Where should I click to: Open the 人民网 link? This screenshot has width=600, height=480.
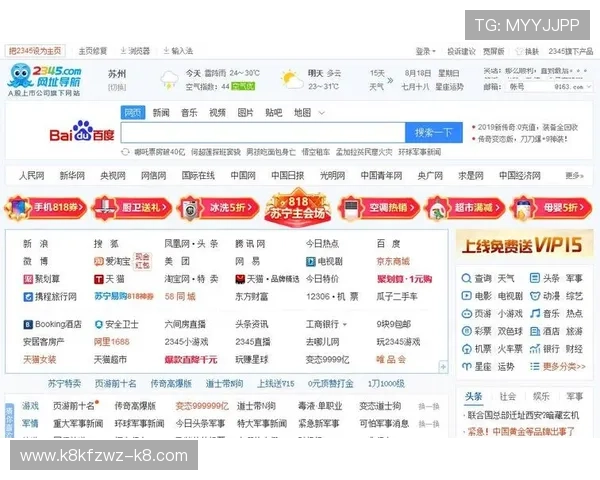(32, 176)
